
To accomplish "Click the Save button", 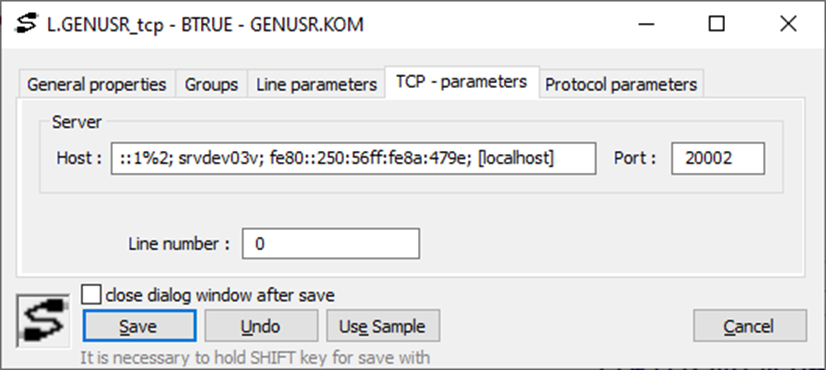I will coord(140,326).
